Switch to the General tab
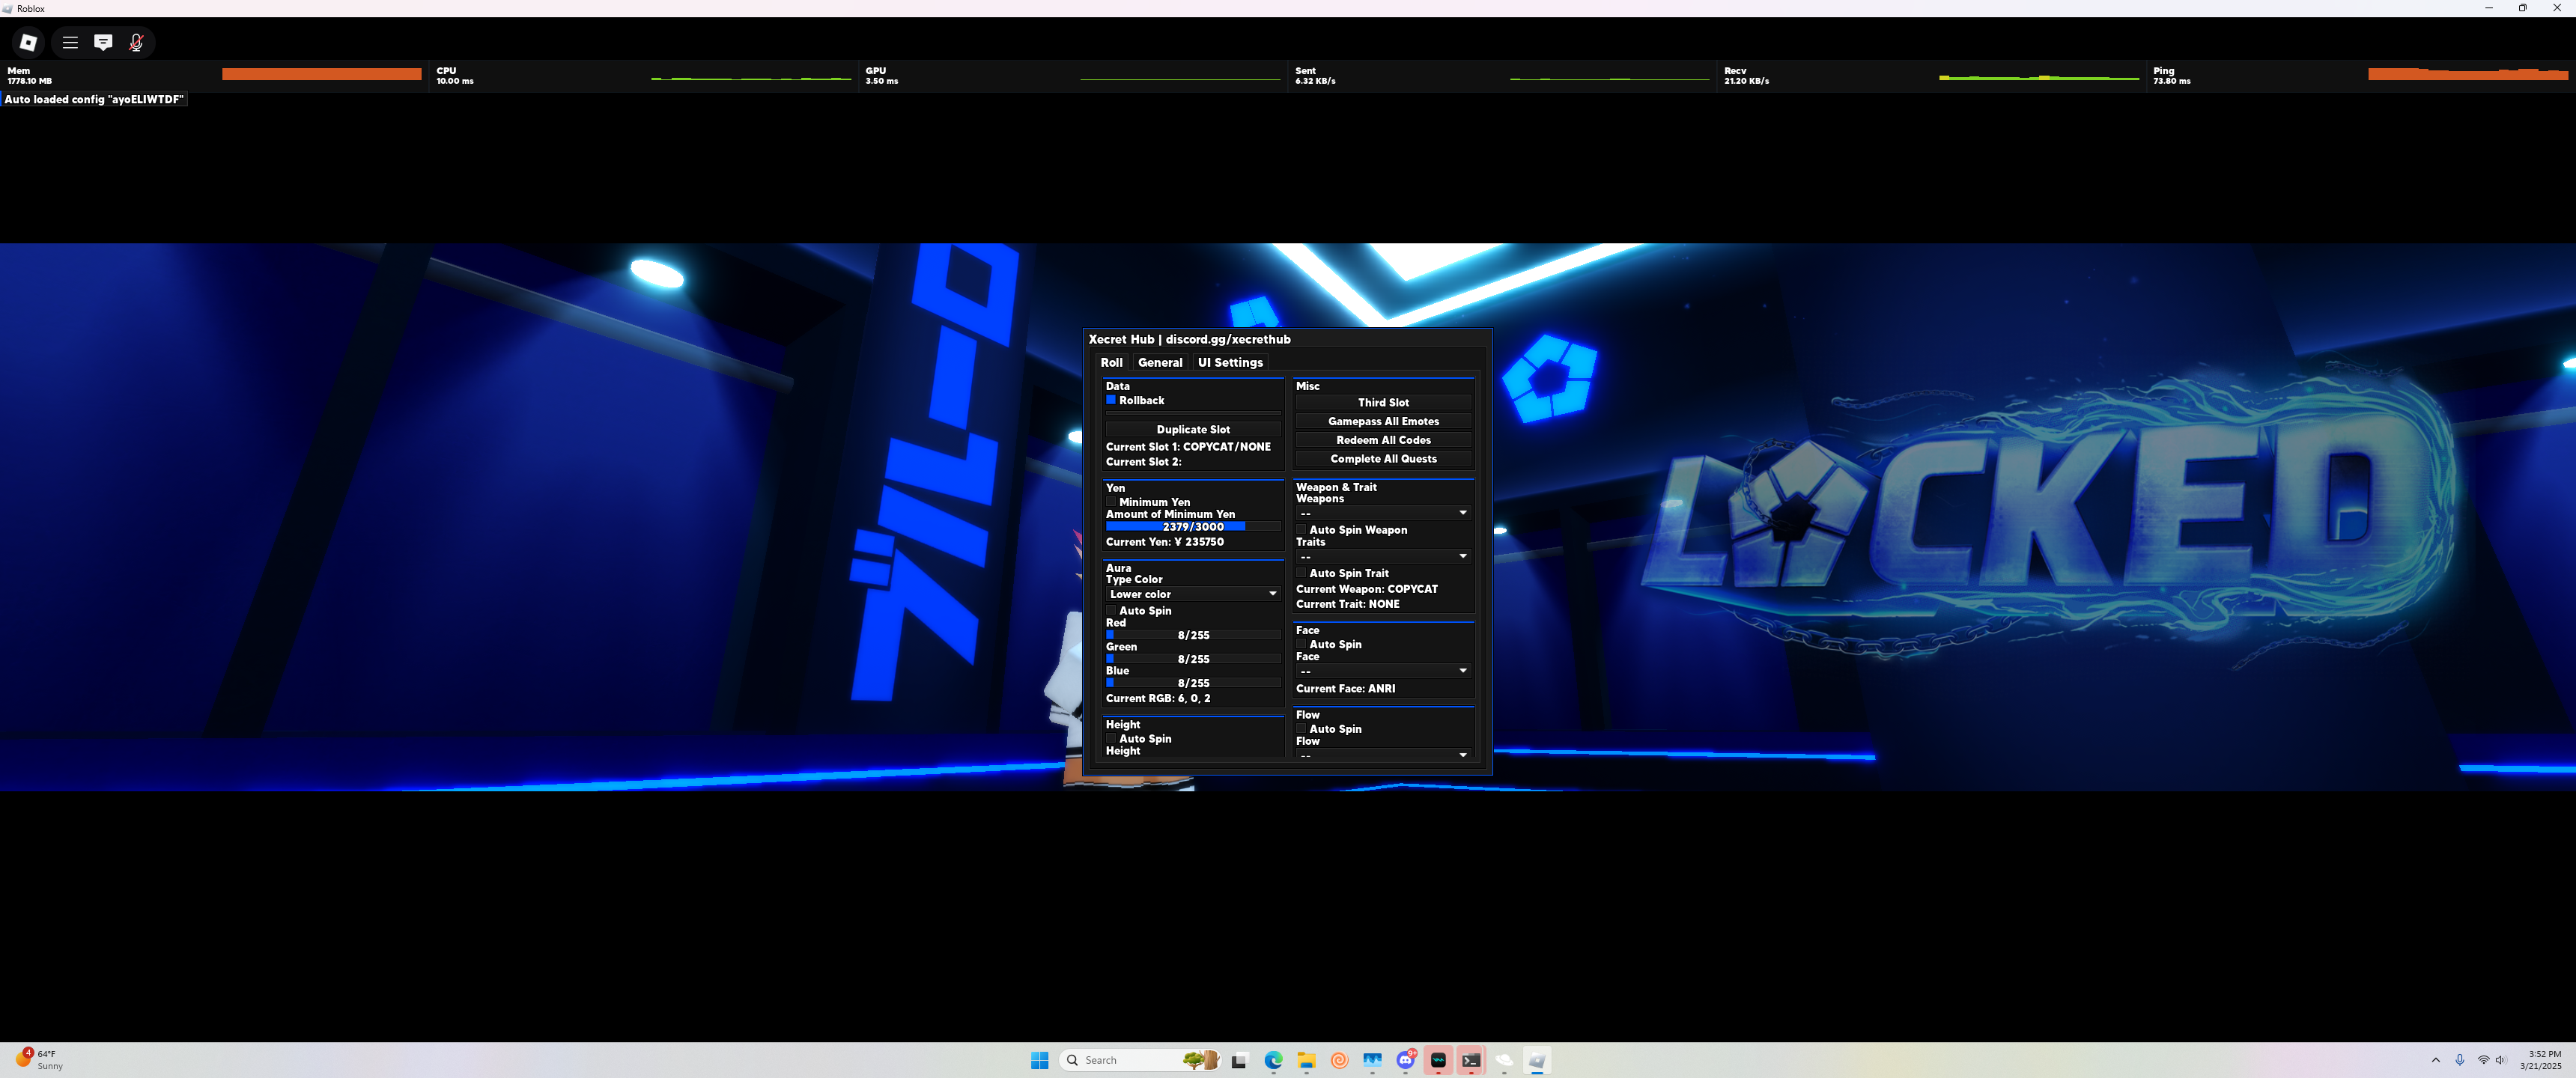2576x1078 pixels. click(1159, 363)
